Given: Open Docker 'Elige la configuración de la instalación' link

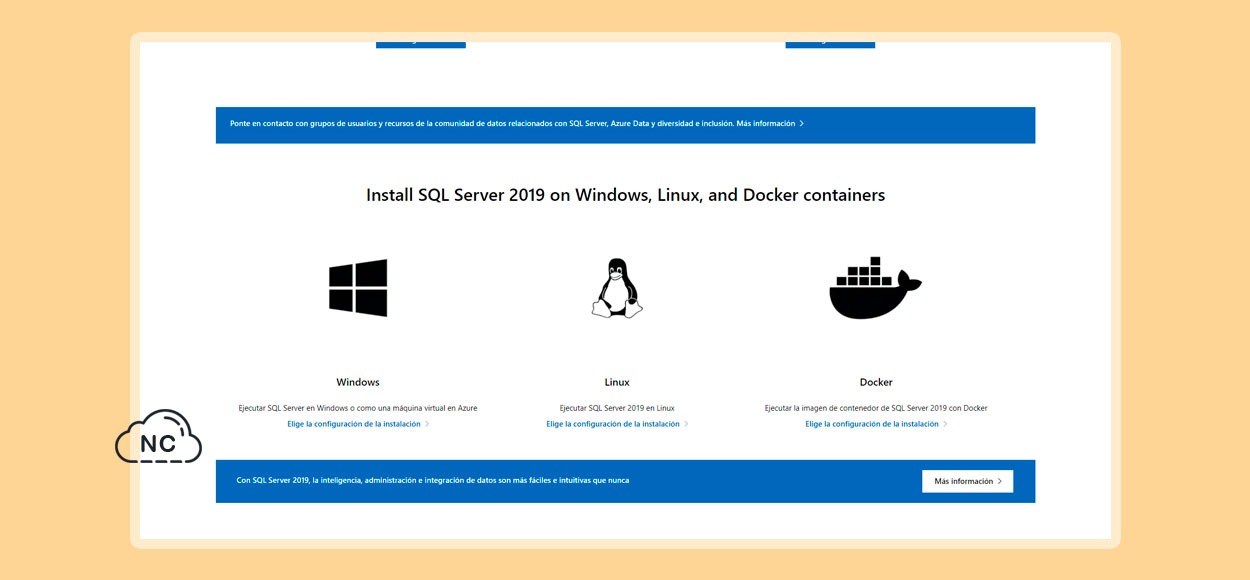Looking at the screenshot, I should coord(876,424).
